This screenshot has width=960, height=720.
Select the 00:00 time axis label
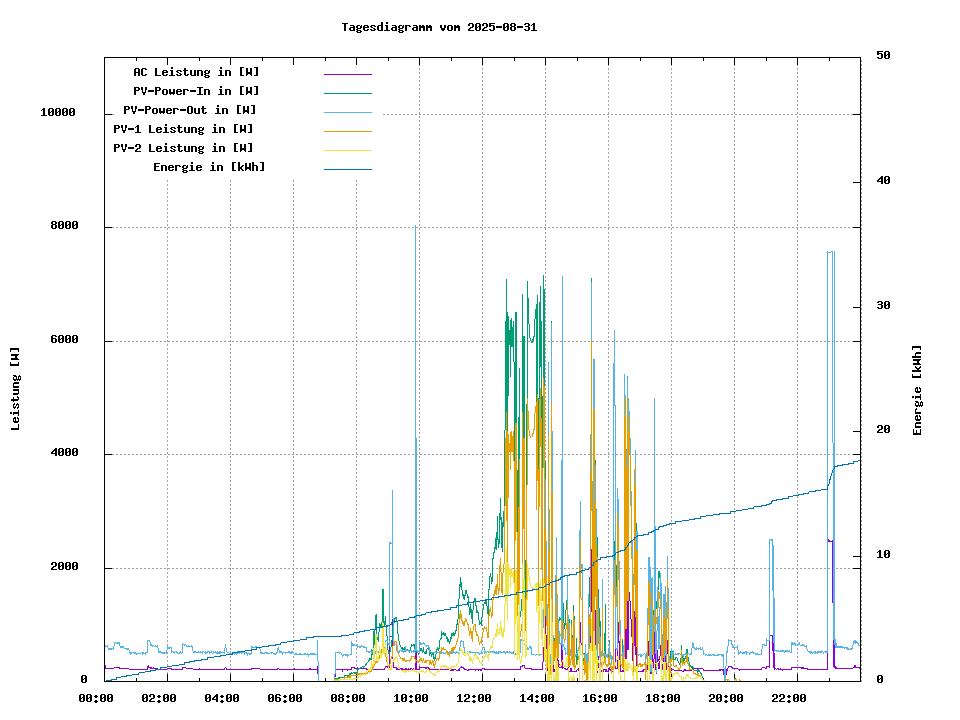(x=96, y=698)
